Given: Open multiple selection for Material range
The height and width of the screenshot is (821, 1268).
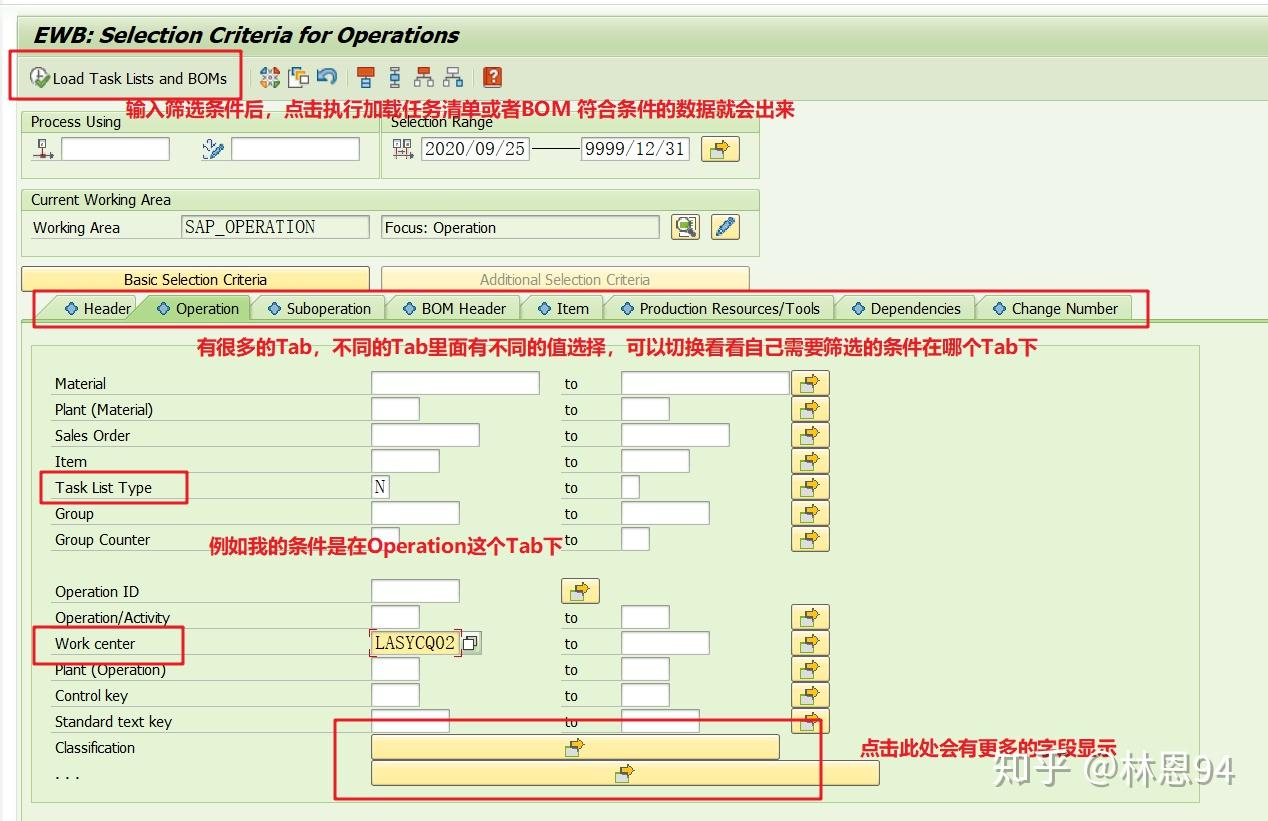Looking at the screenshot, I should [x=810, y=382].
